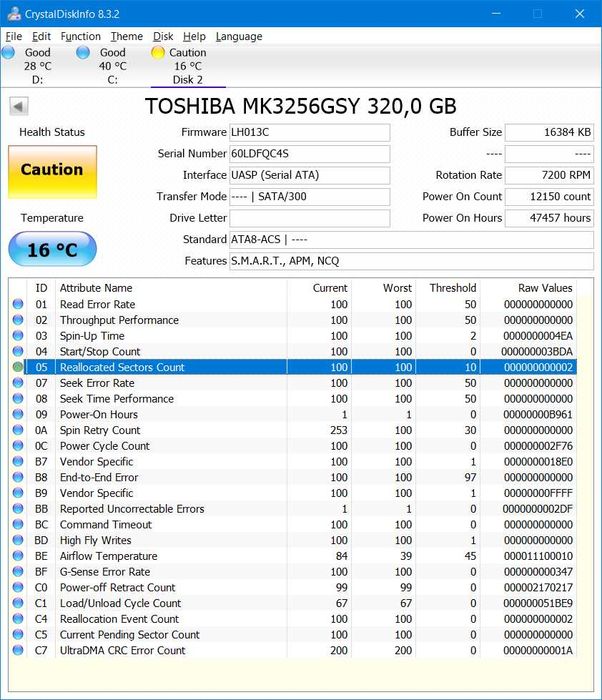The image size is (602, 700).
Task: Click status dot for Throughput Performance row
Action: [18, 320]
